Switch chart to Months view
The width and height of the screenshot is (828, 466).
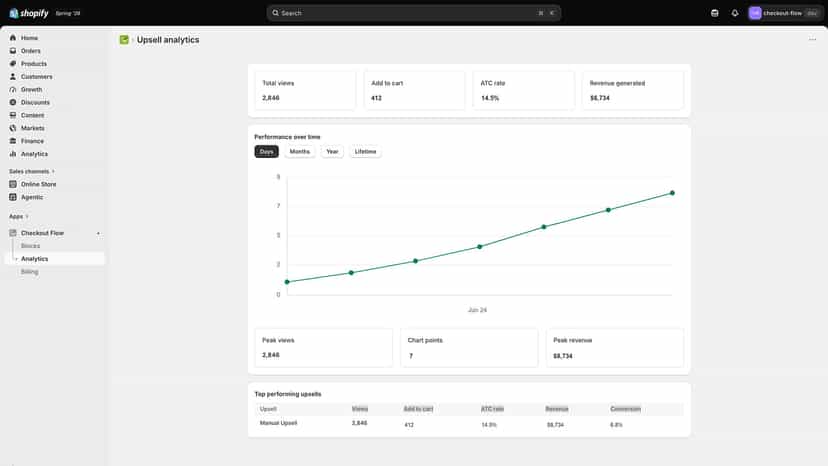point(299,152)
